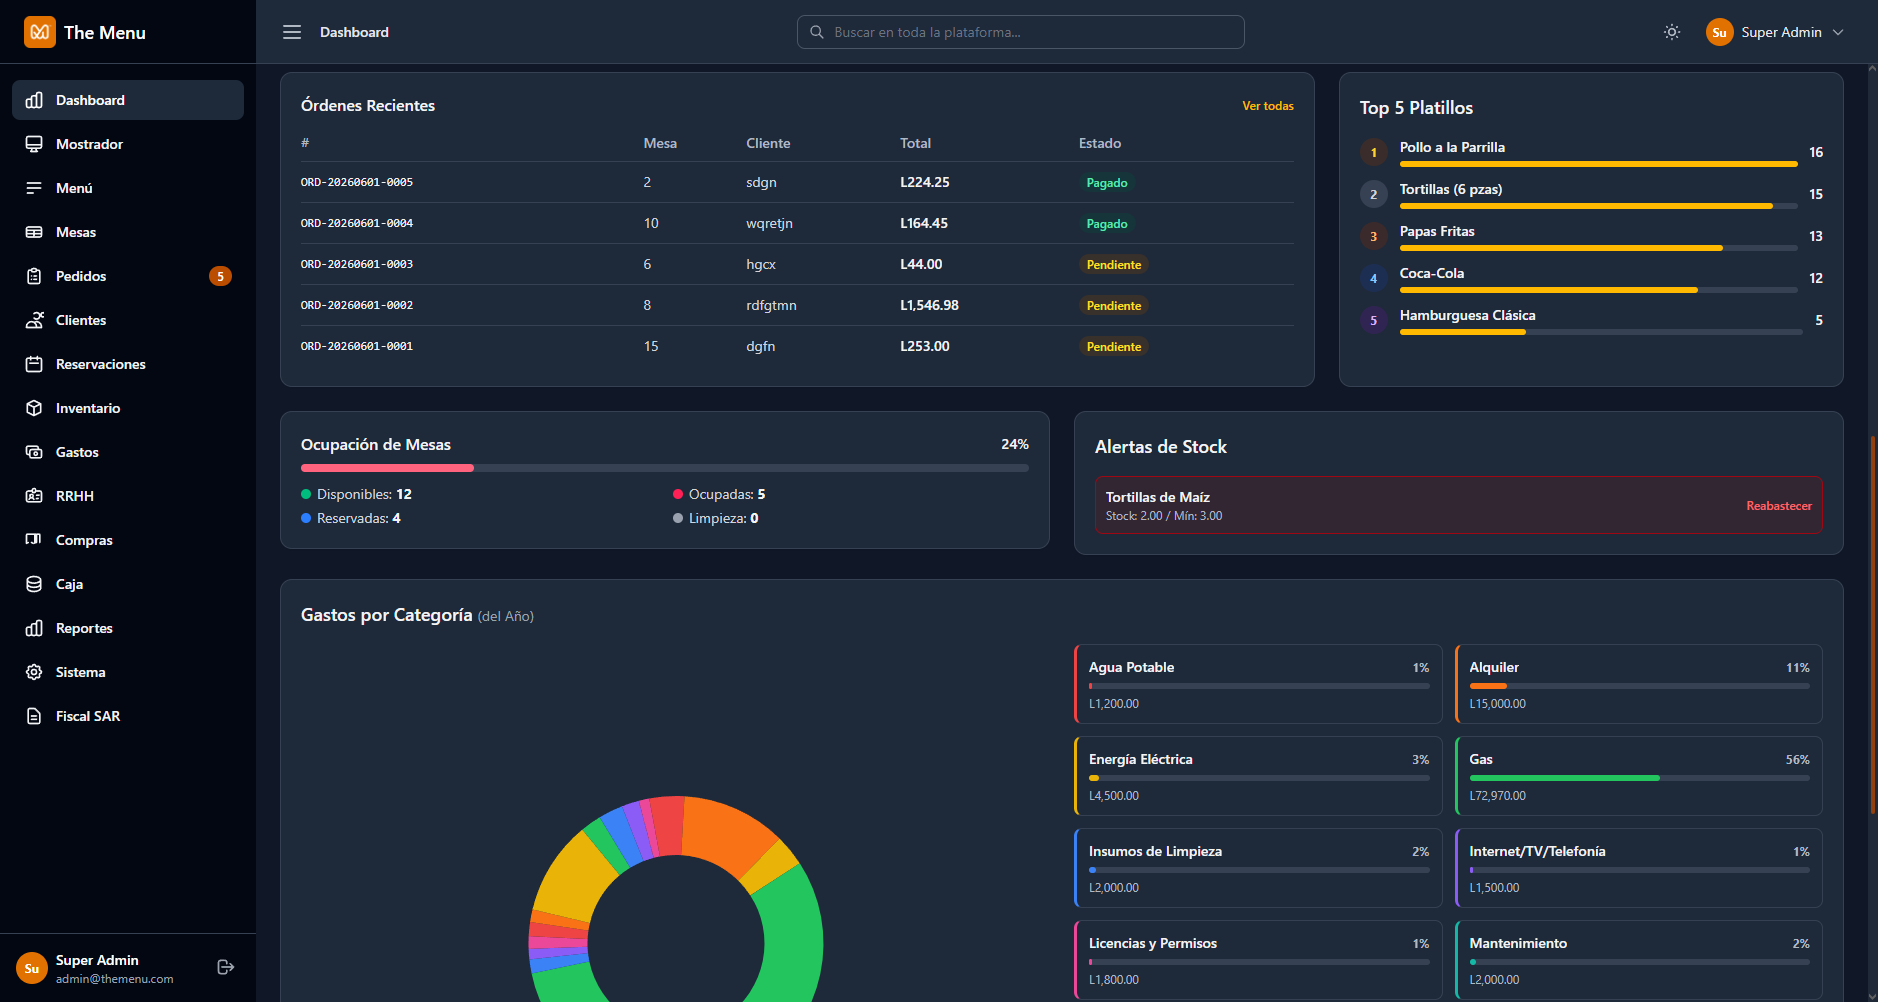Click the Reportes chart icon
1878x1002 pixels.
click(x=34, y=628)
